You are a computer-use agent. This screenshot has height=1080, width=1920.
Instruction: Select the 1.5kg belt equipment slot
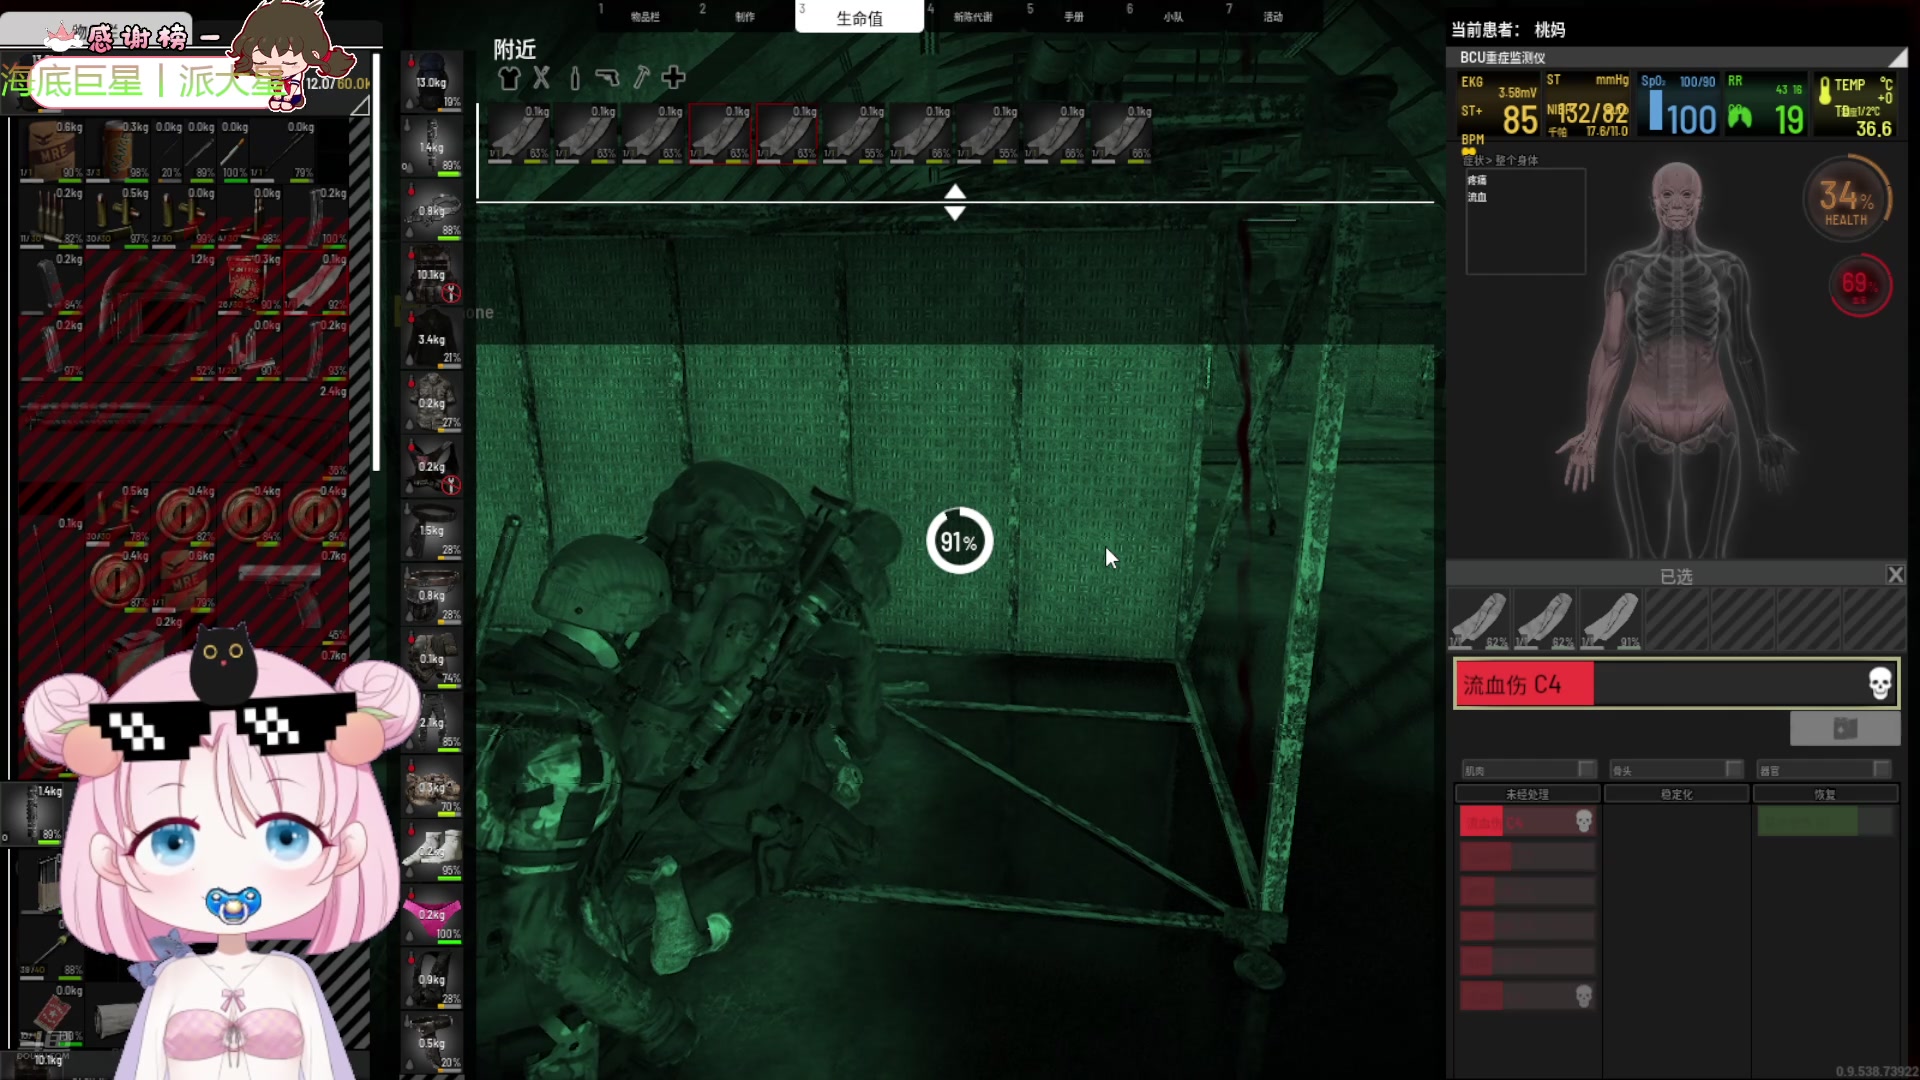tap(432, 530)
